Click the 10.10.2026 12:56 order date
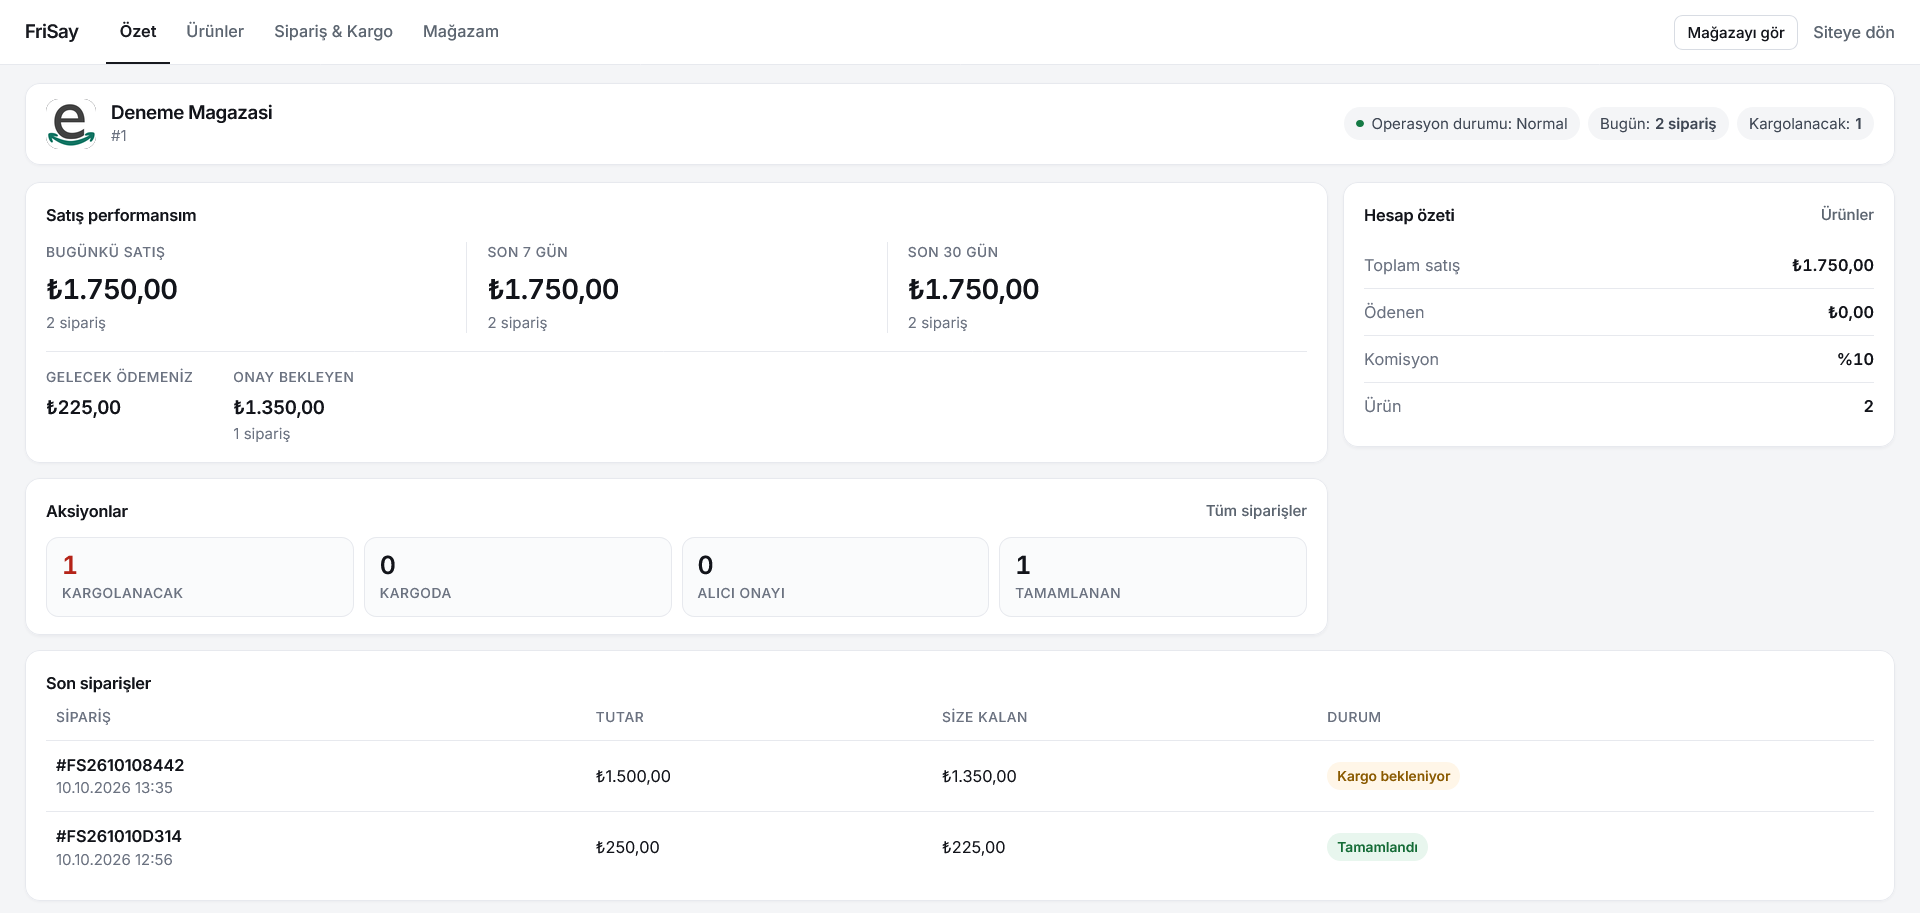 [114, 860]
